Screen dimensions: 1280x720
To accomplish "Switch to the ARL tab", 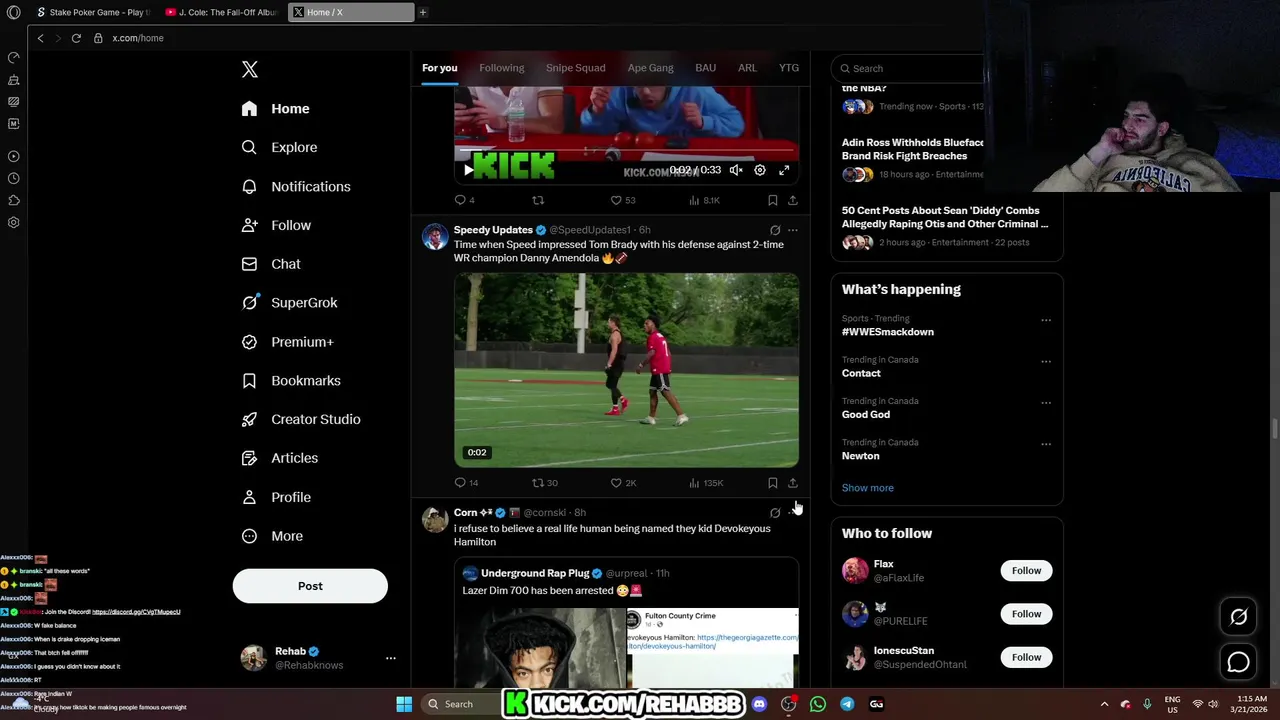I will [x=747, y=68].
